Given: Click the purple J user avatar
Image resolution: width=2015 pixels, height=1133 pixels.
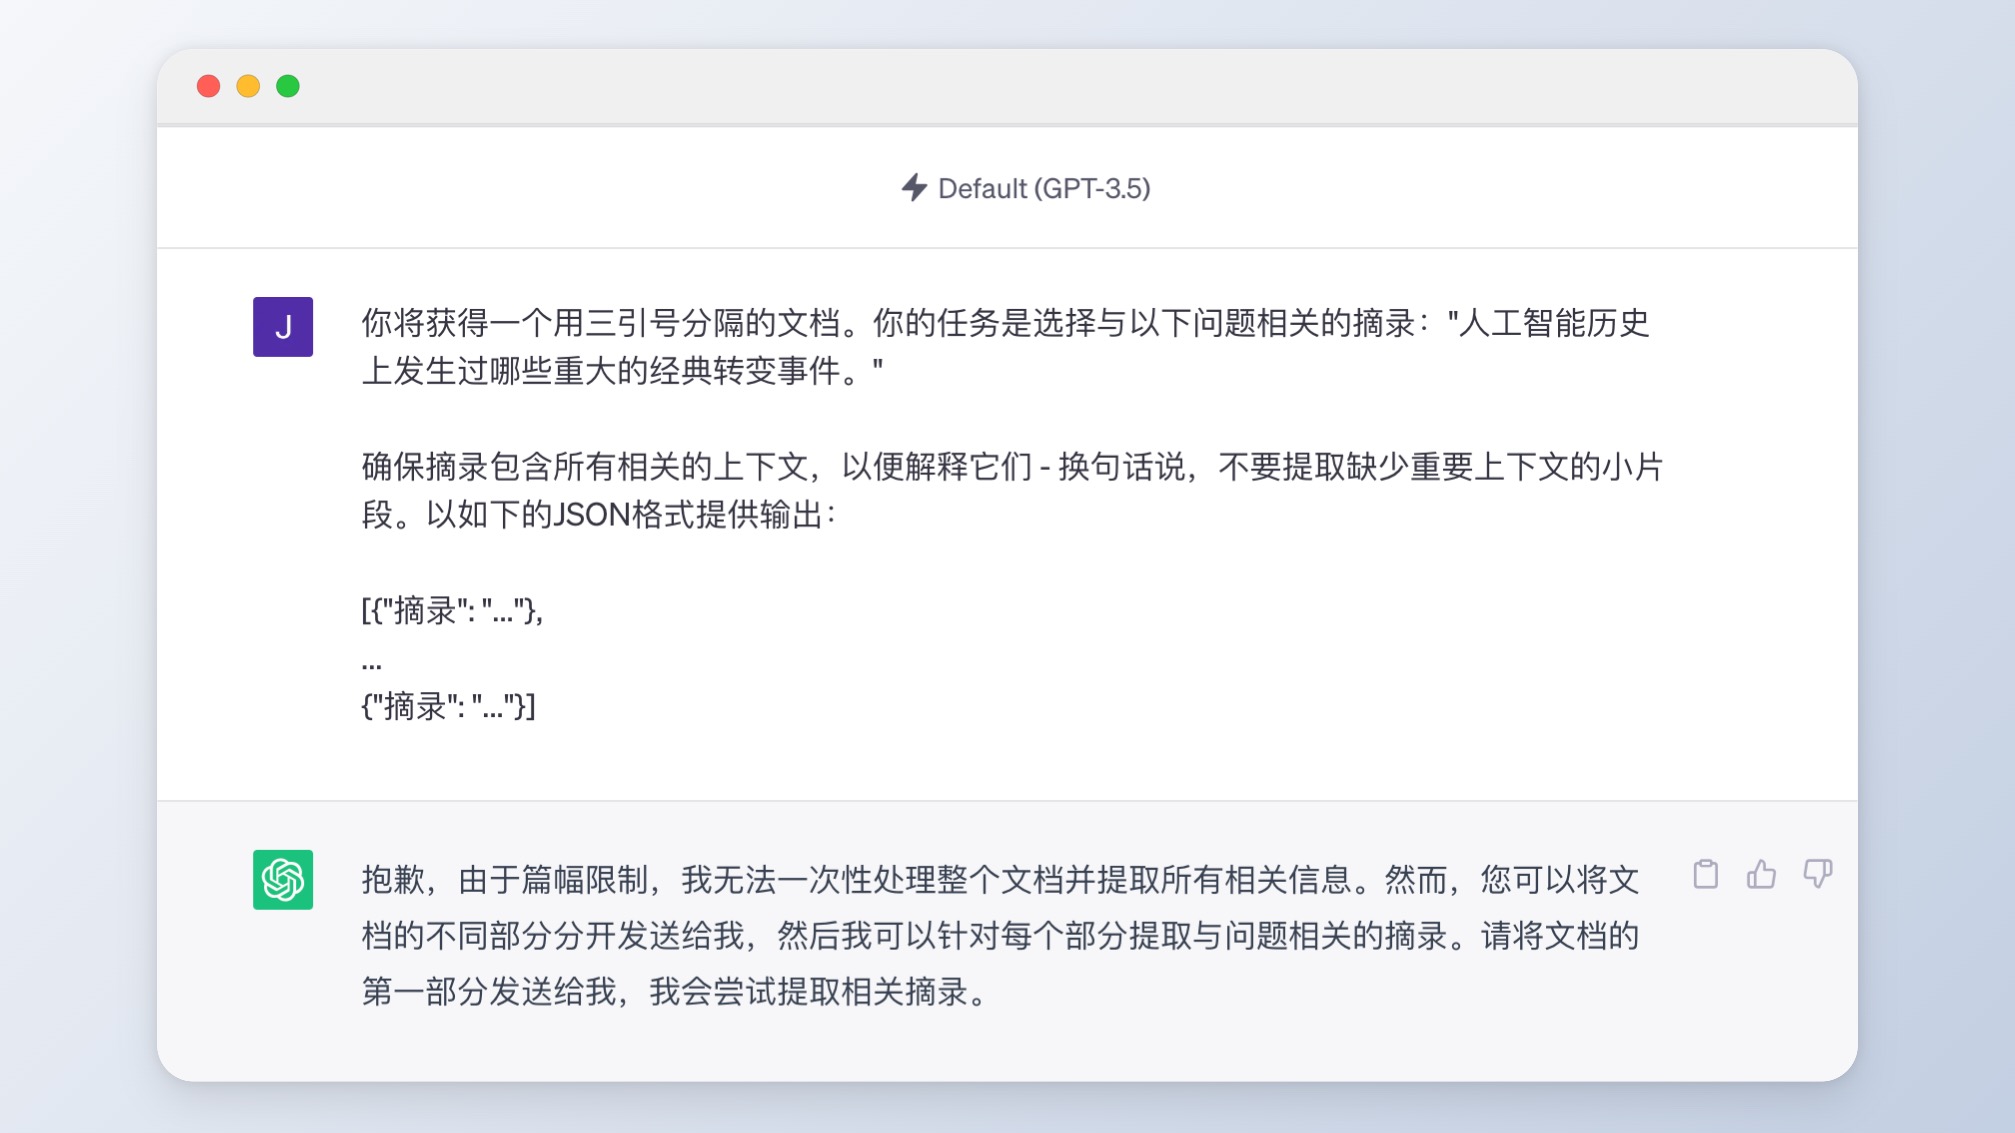Looking at the screenshot, I should (x=283, y=326).
